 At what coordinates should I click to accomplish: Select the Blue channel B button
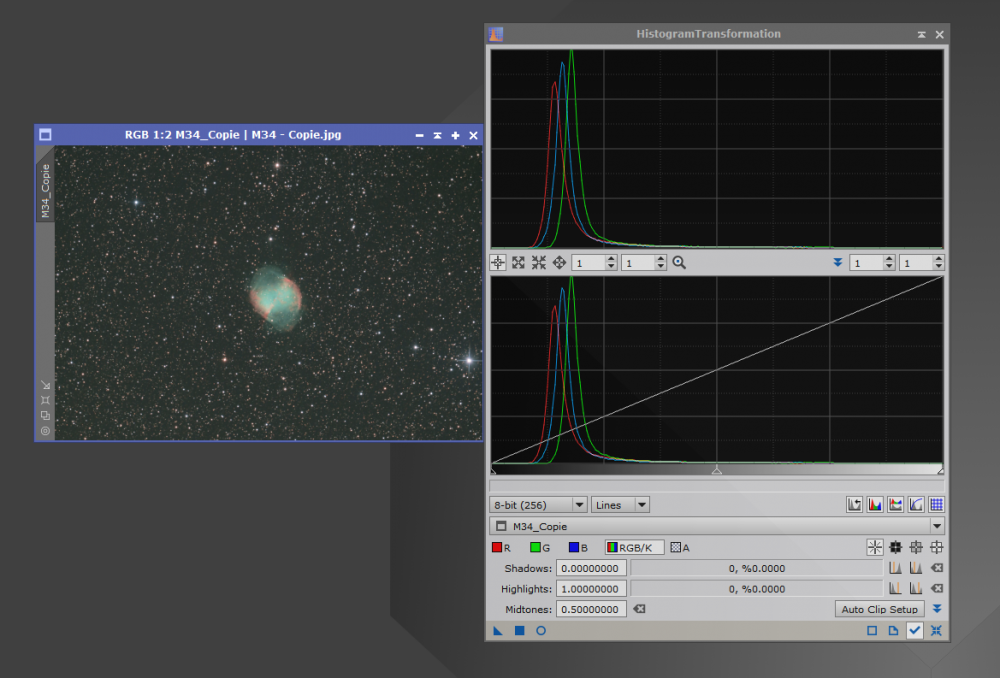click(578, 547)
